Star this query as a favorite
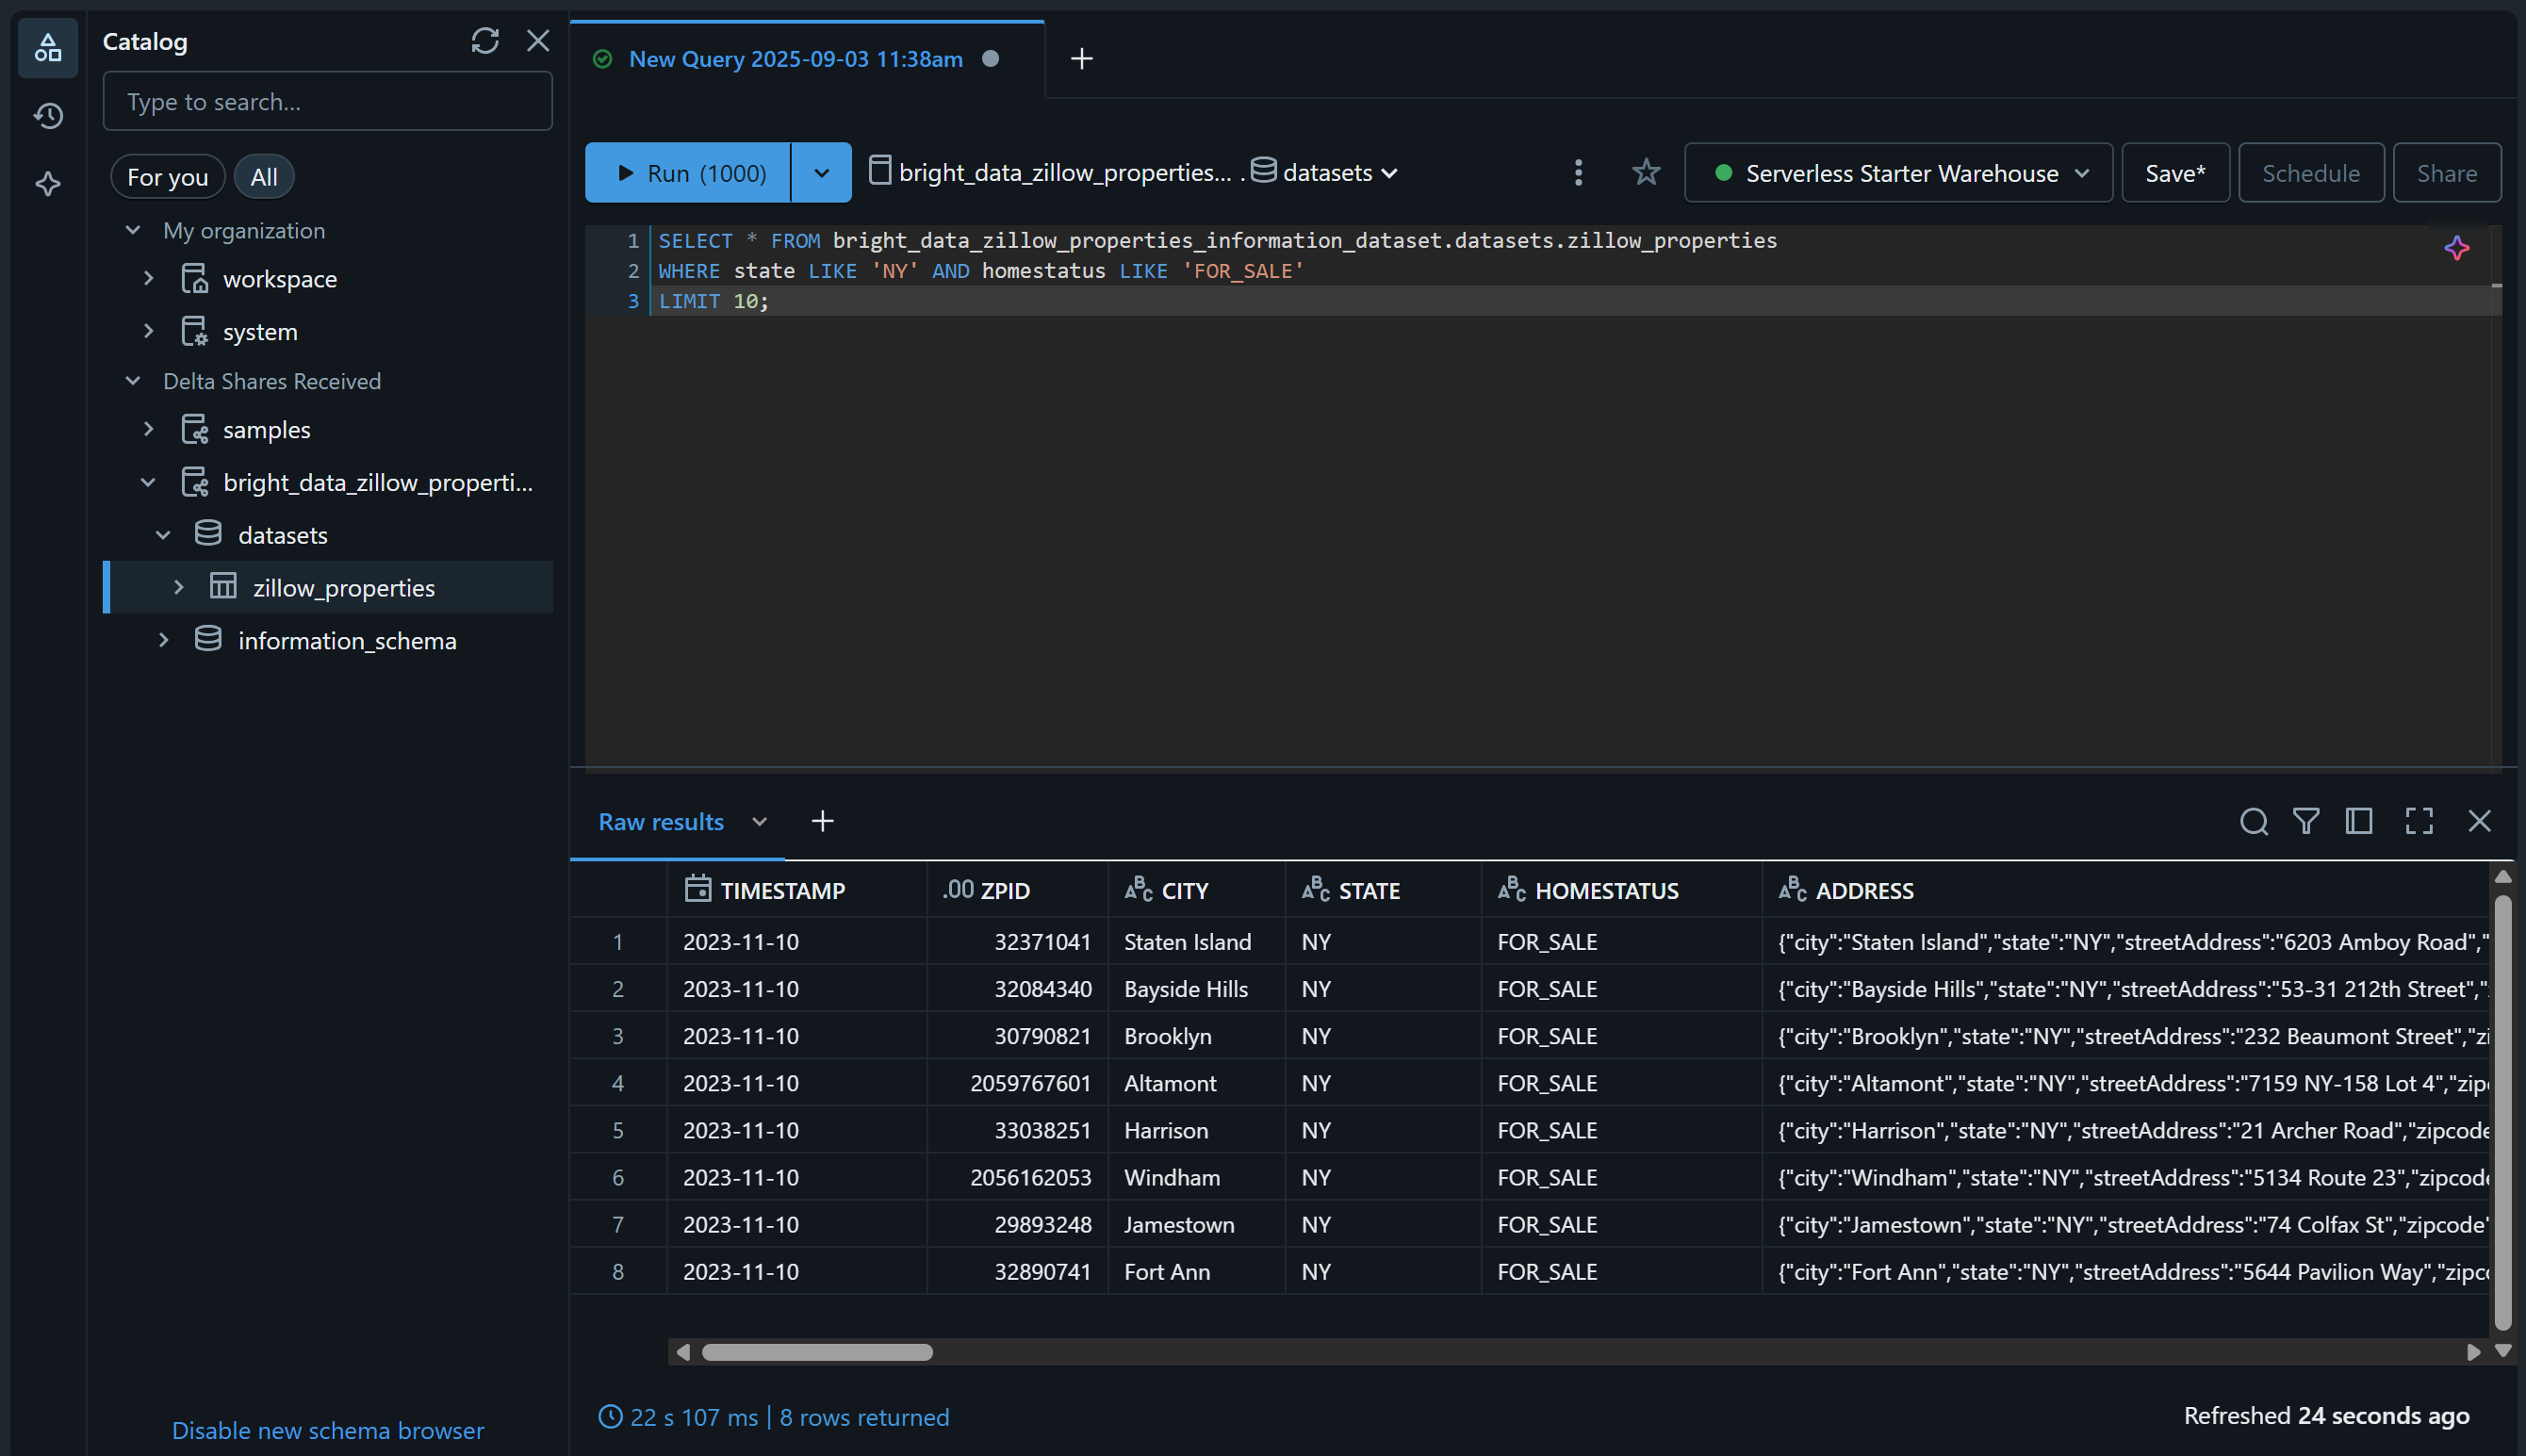Image resolution: width=2526 pixels, height=1456 pixels. pyautogui.click(x=1646, y=173)
